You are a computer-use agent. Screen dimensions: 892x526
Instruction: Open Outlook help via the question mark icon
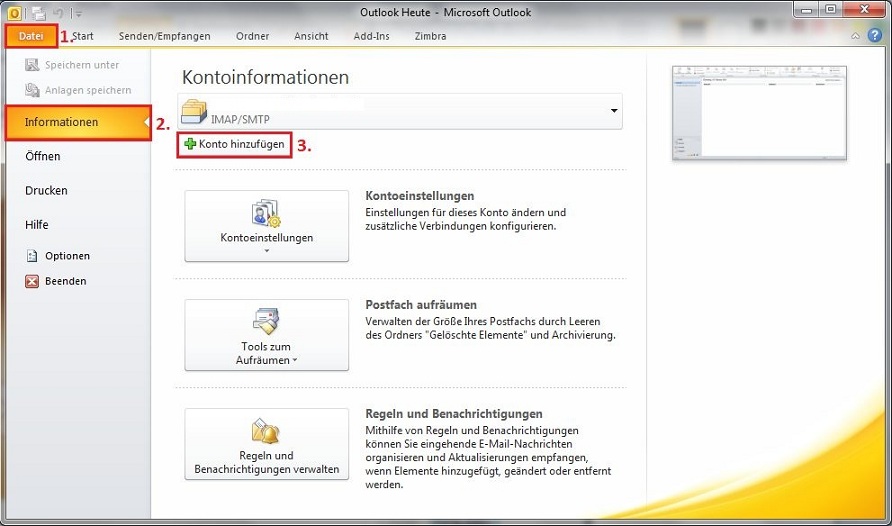click(x=874, y=35)
